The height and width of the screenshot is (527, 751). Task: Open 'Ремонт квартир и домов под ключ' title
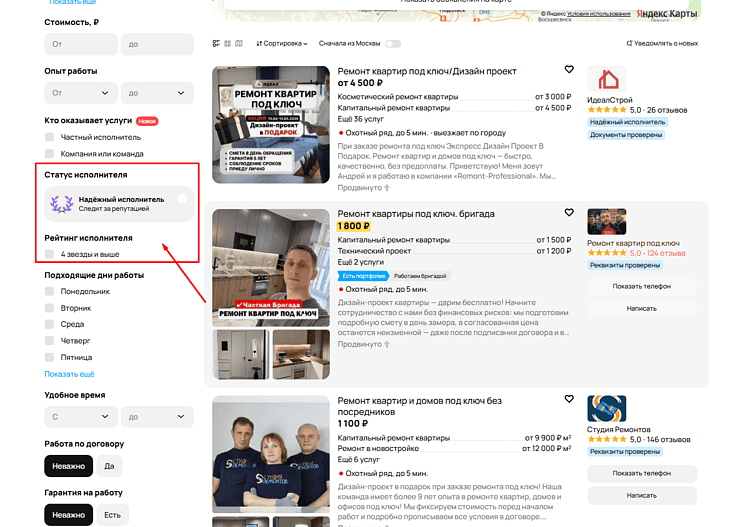coord(420,406)
